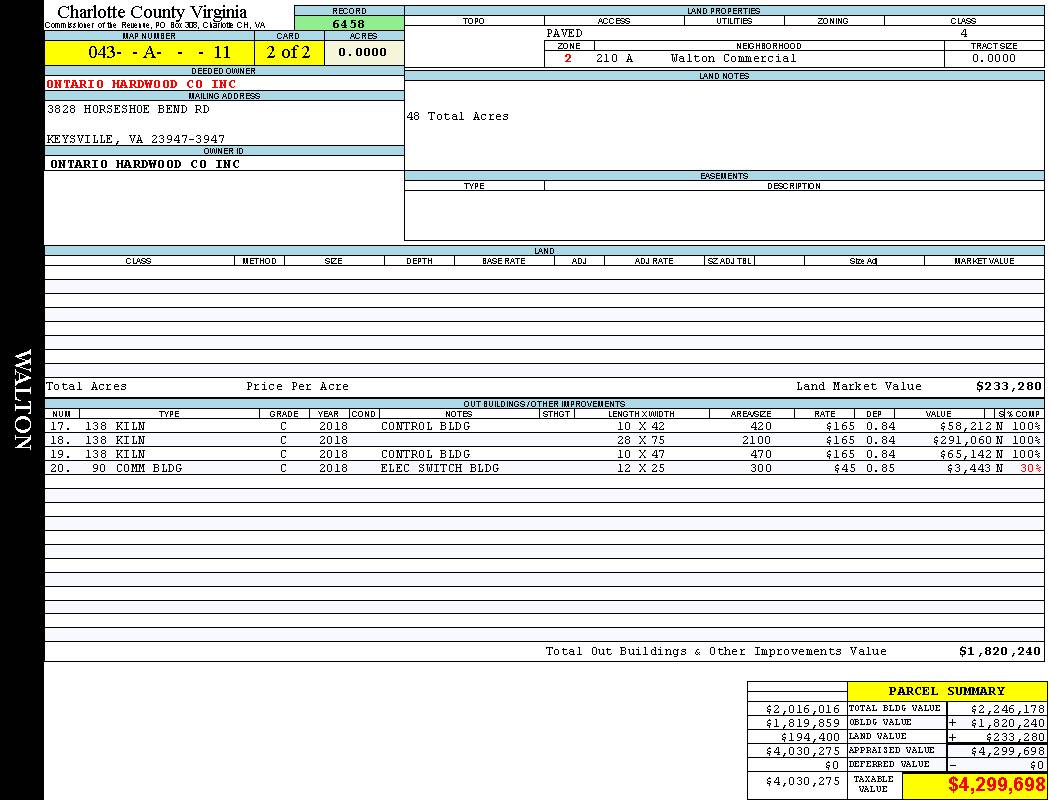
Task: Select the Owner ID name field
Action: pyautogui.click(x=145, y=164)
